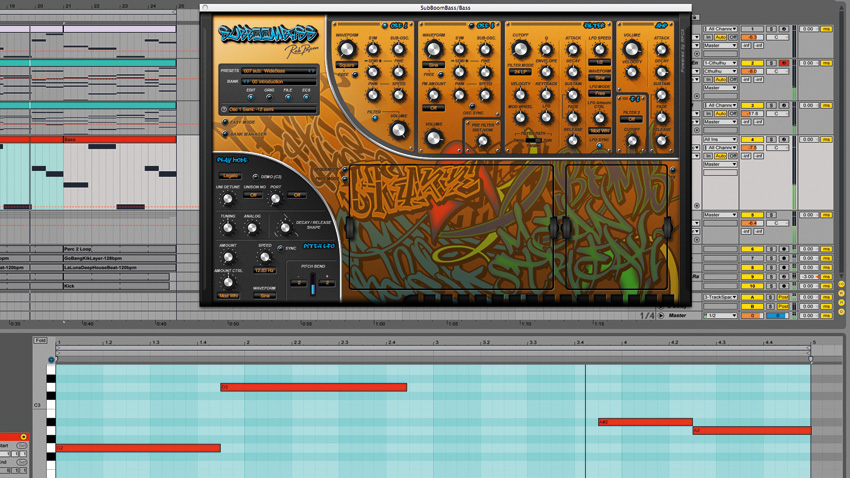Open the Filter Mode 24 LP selector
This screenshot has height=478, width=850.
pos(520,72)
